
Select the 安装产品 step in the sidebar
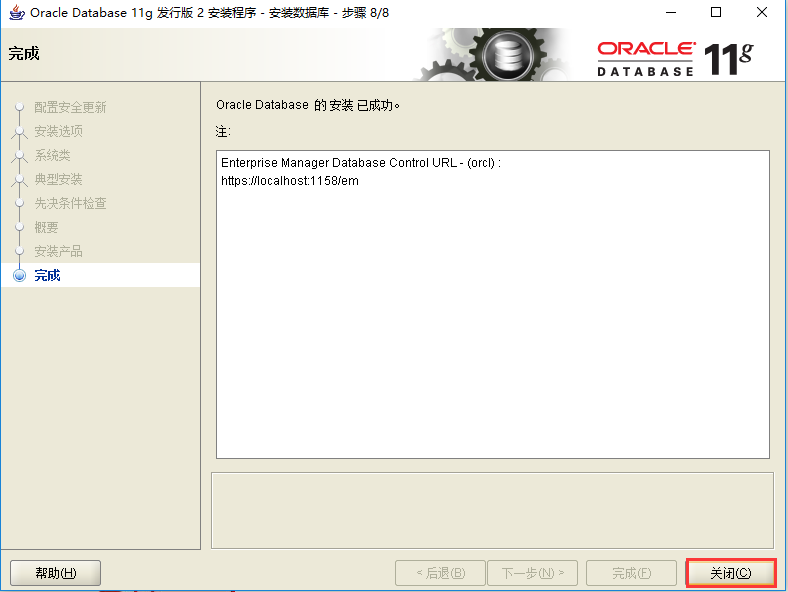[x=58, y=251]
